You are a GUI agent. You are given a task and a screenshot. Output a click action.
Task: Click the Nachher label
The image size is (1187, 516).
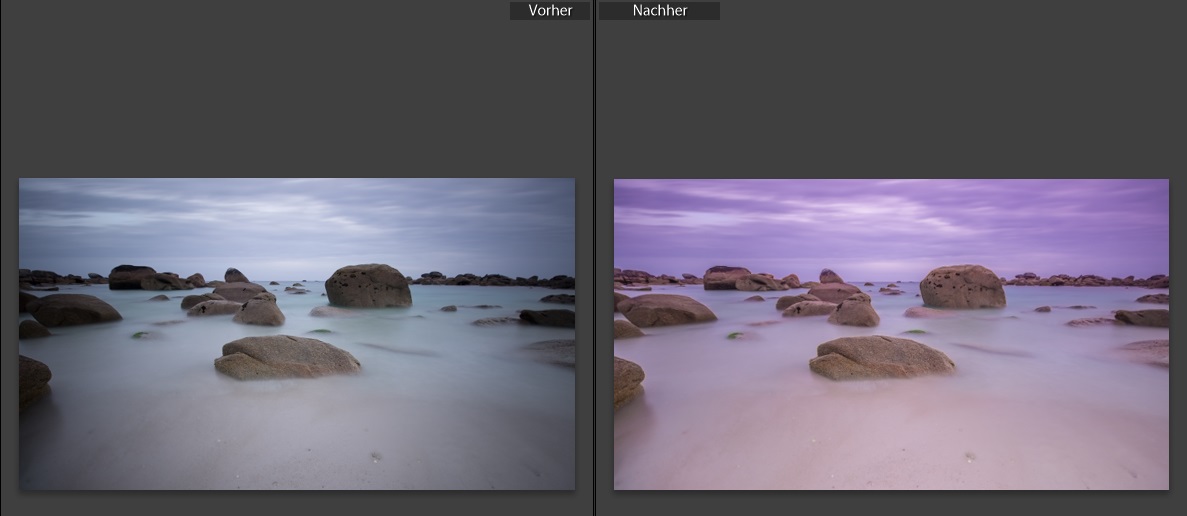(x=659, y=11)
